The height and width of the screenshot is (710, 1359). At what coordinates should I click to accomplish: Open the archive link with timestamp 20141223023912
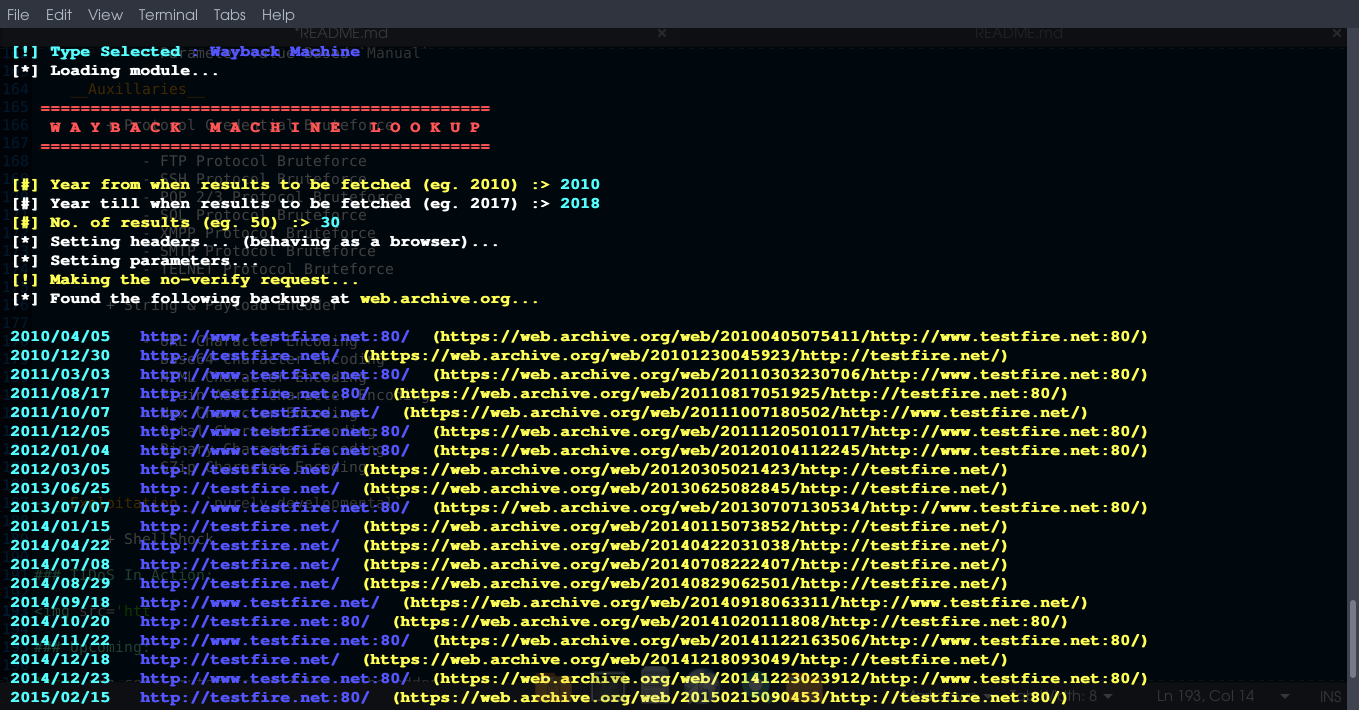coord(790,679)
